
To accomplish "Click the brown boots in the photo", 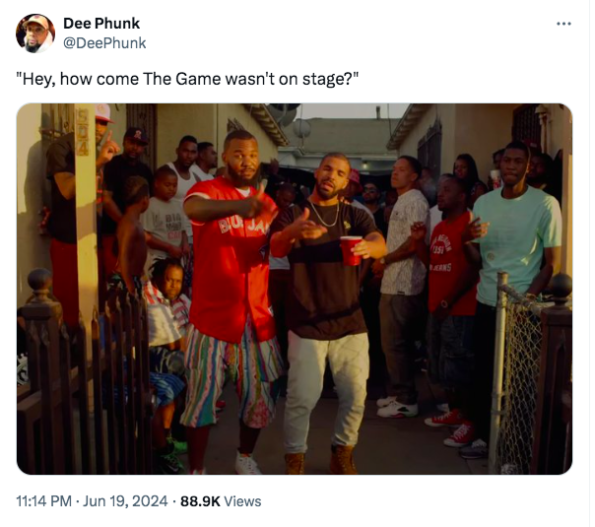I will pos(321,460).
